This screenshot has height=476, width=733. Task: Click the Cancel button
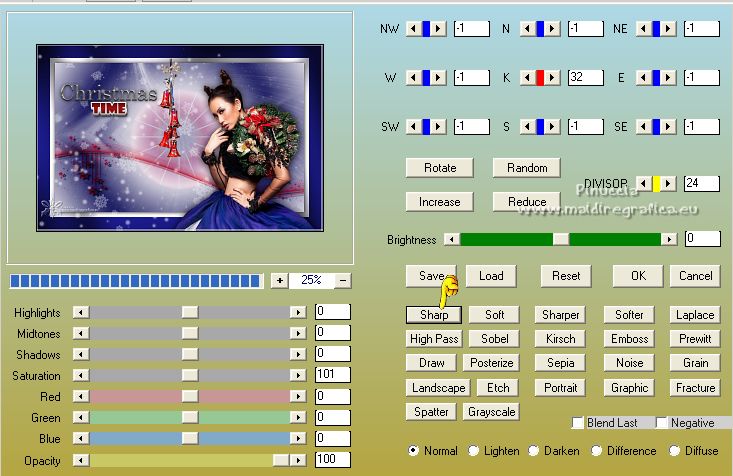[x=695, y=276]
